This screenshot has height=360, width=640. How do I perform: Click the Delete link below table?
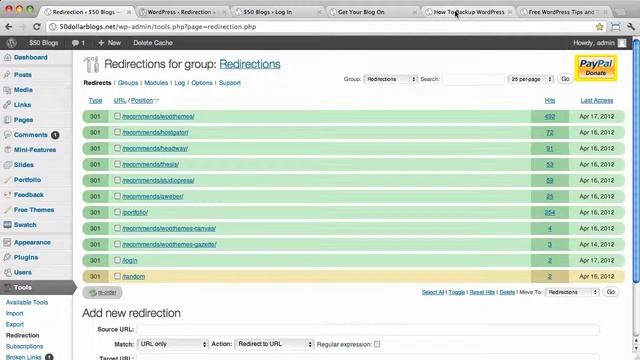click(507, 292)
